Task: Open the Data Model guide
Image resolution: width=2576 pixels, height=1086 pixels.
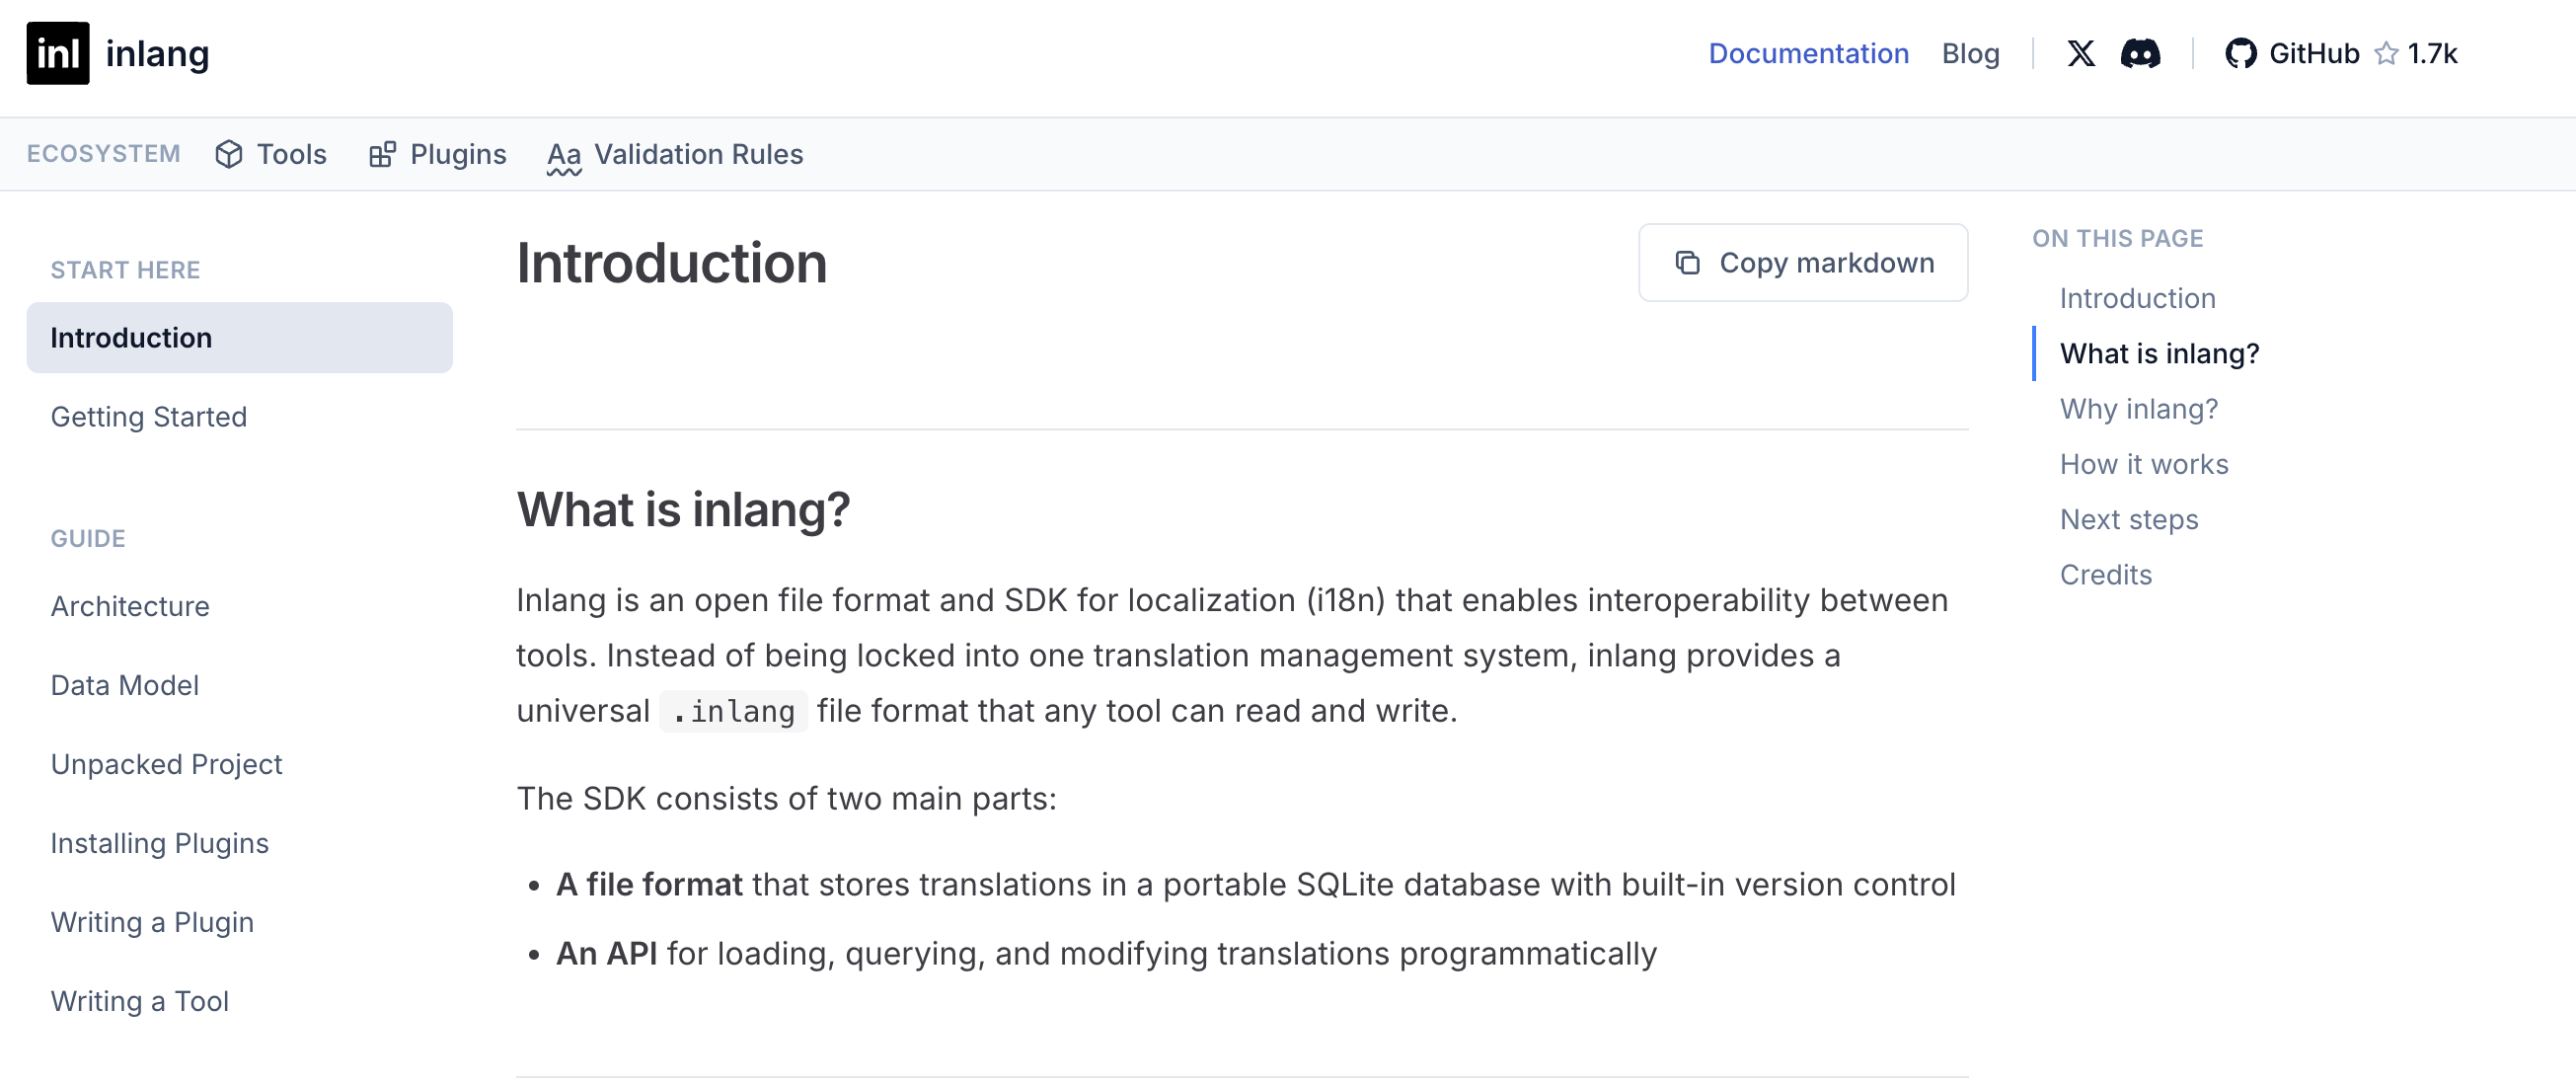Action: point(124,685)
